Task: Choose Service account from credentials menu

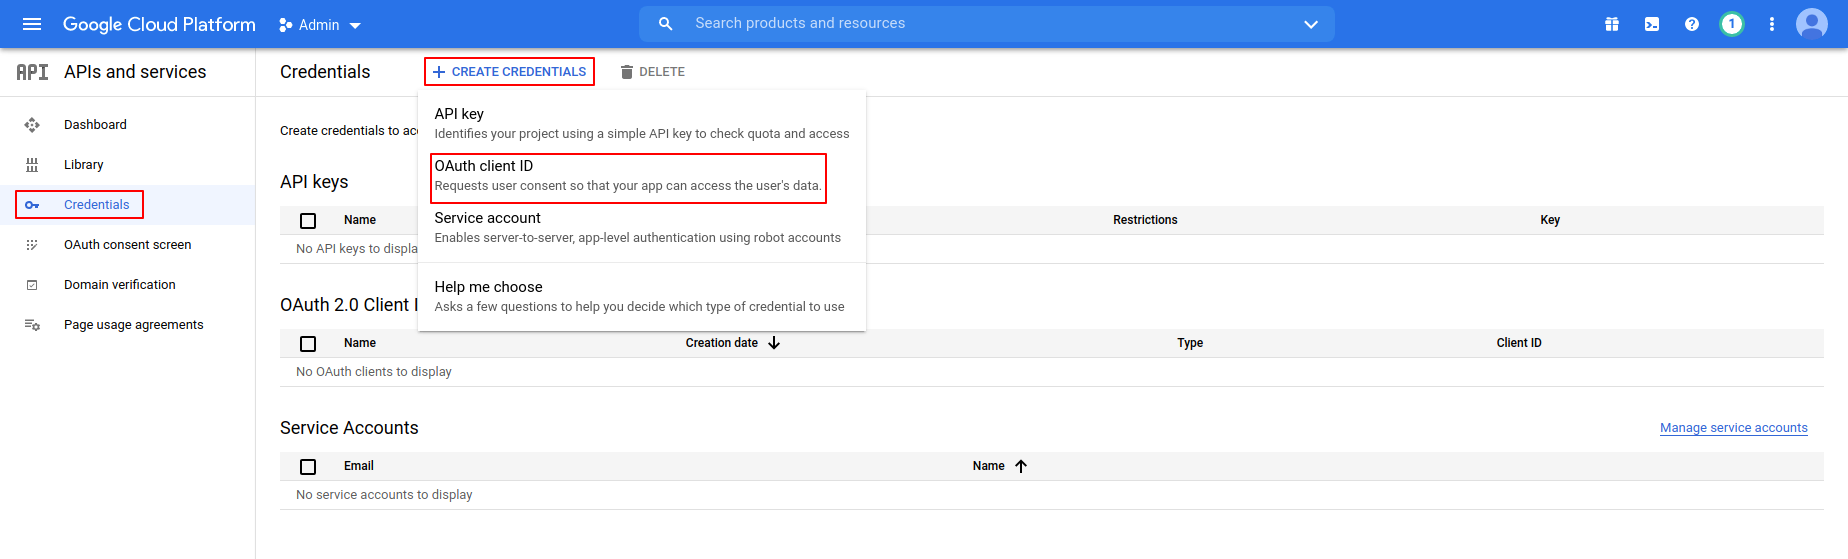Action: (637, 228)
